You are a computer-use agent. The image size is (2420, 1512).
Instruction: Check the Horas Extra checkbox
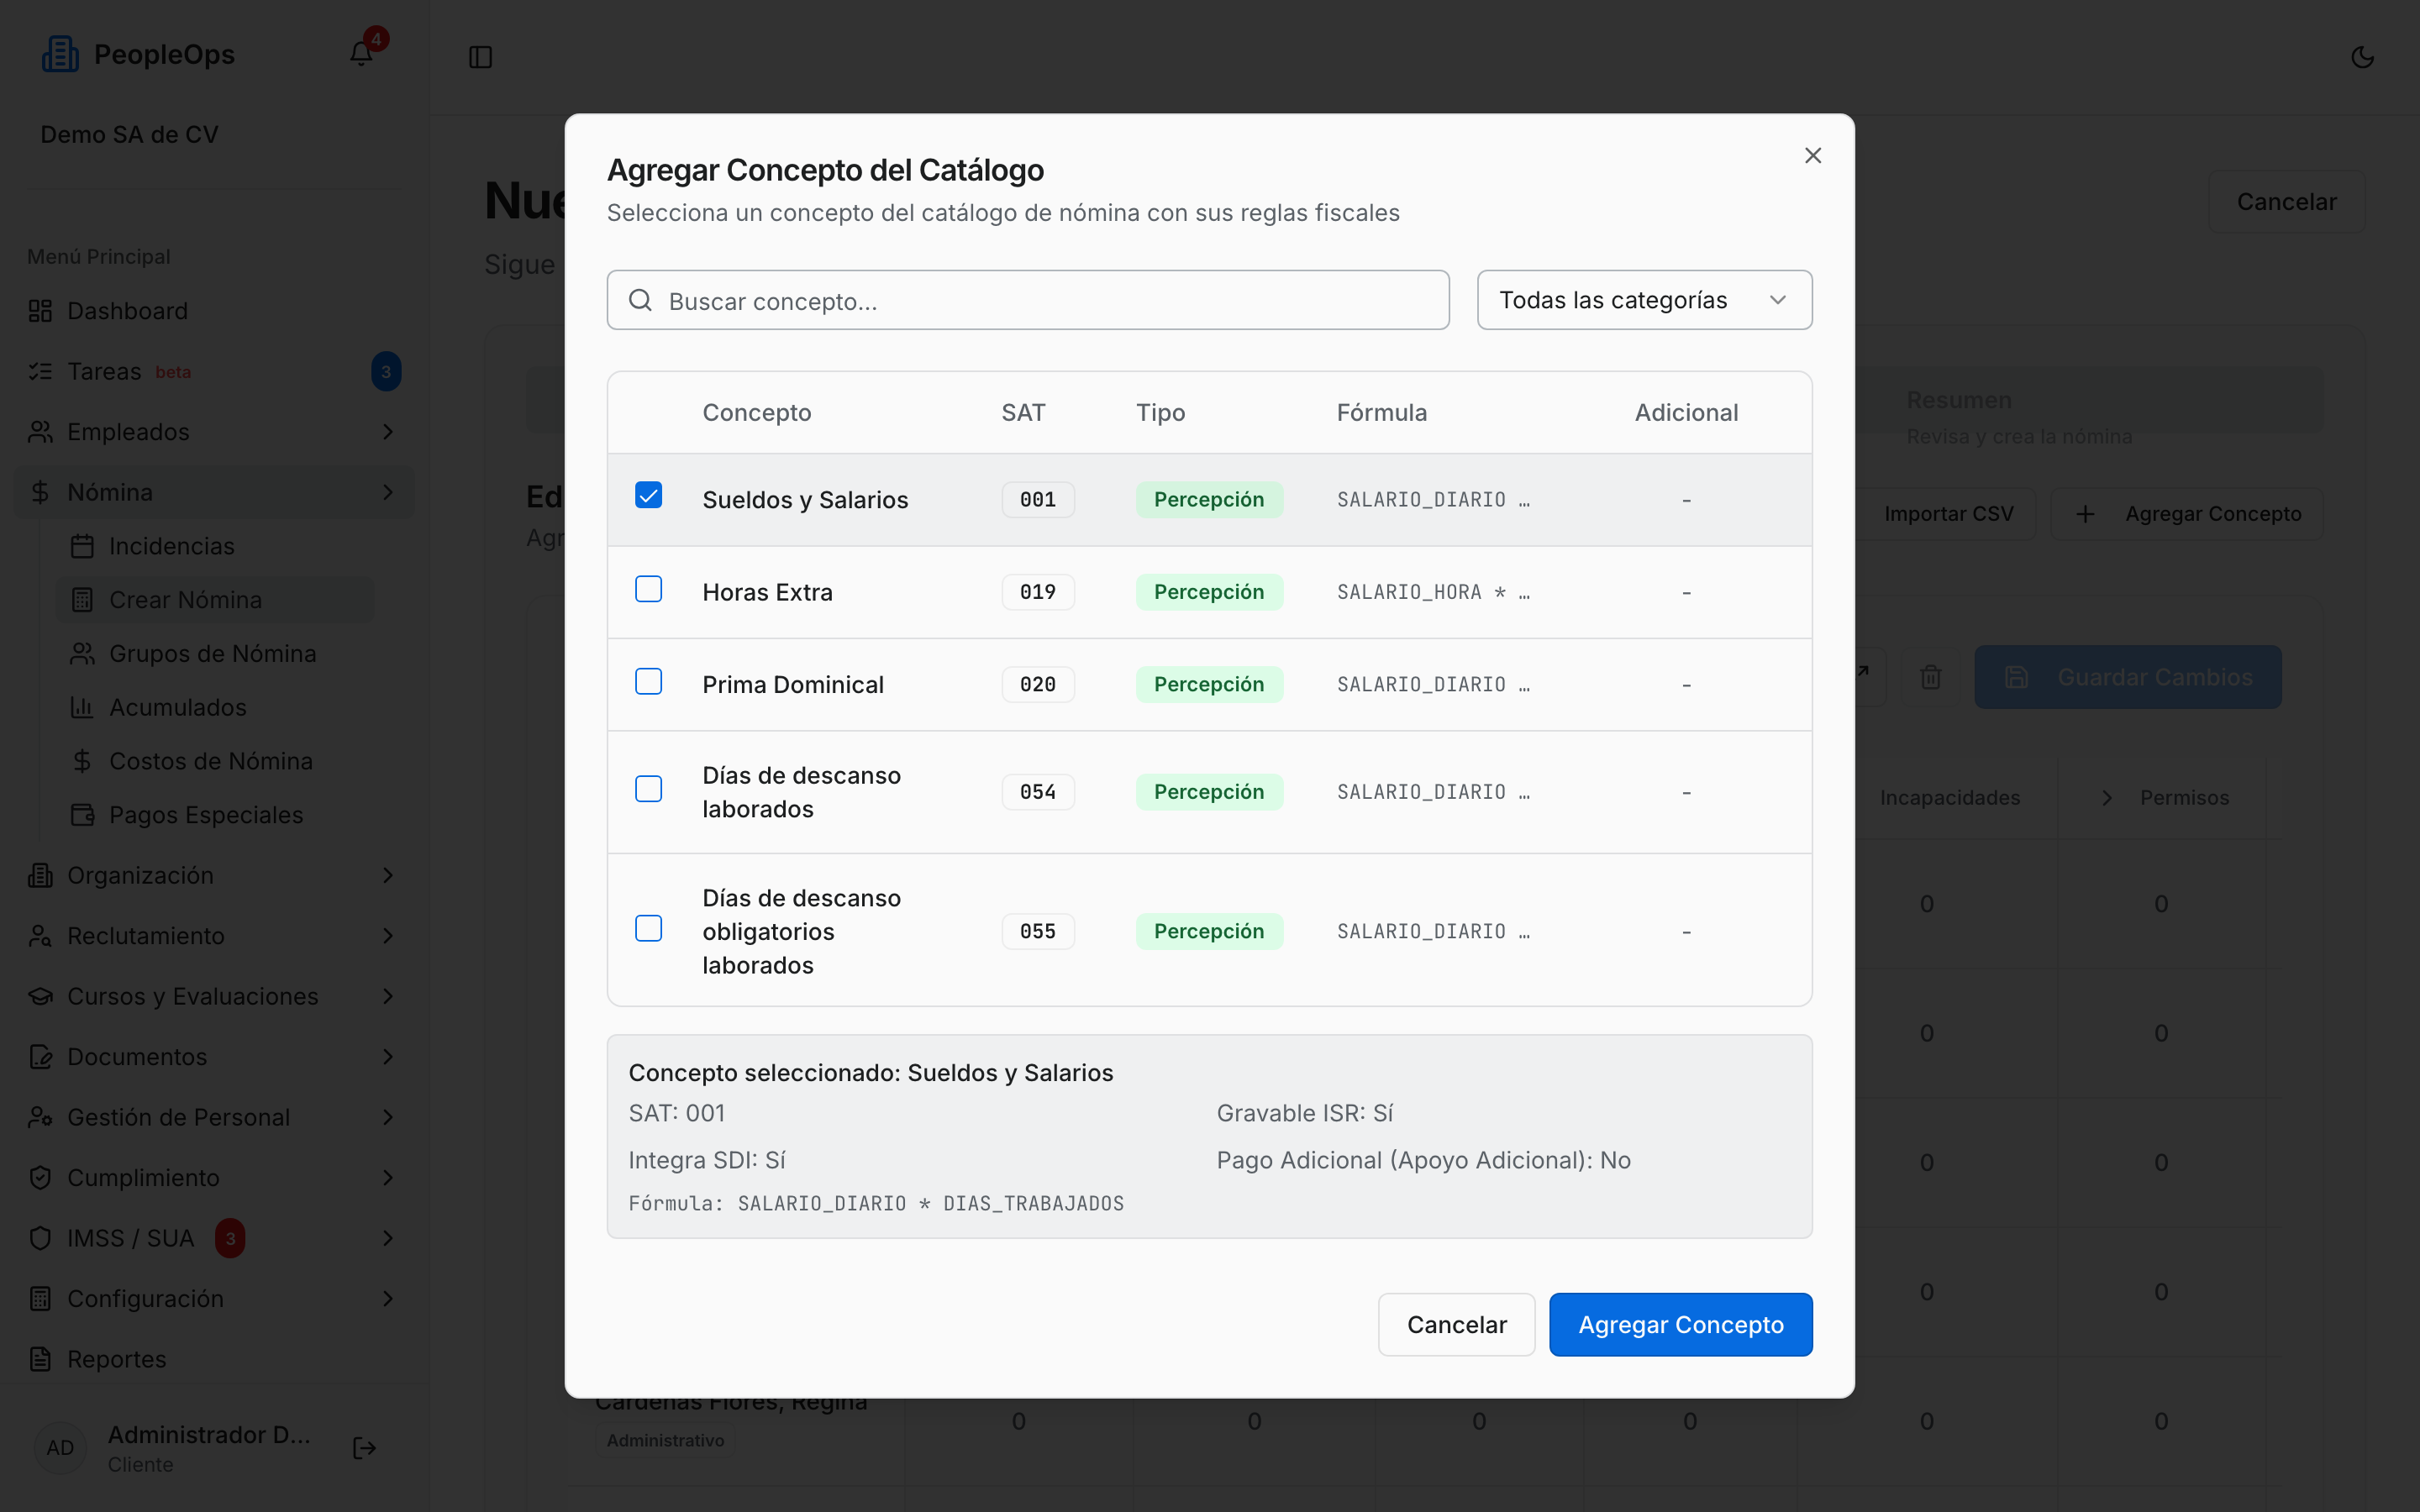(649, 589)
